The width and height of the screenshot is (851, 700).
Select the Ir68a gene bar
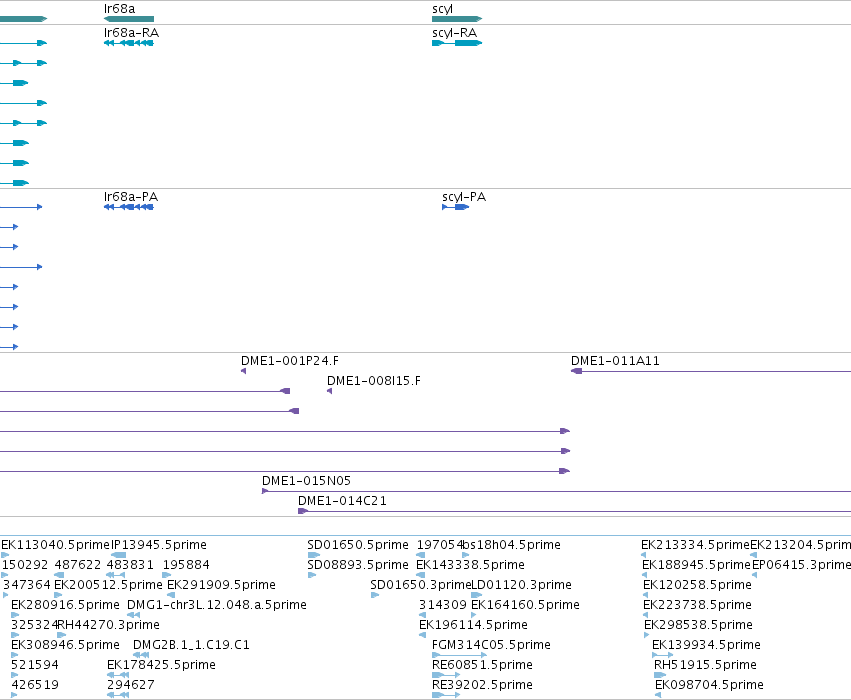[x=129, y=19]
